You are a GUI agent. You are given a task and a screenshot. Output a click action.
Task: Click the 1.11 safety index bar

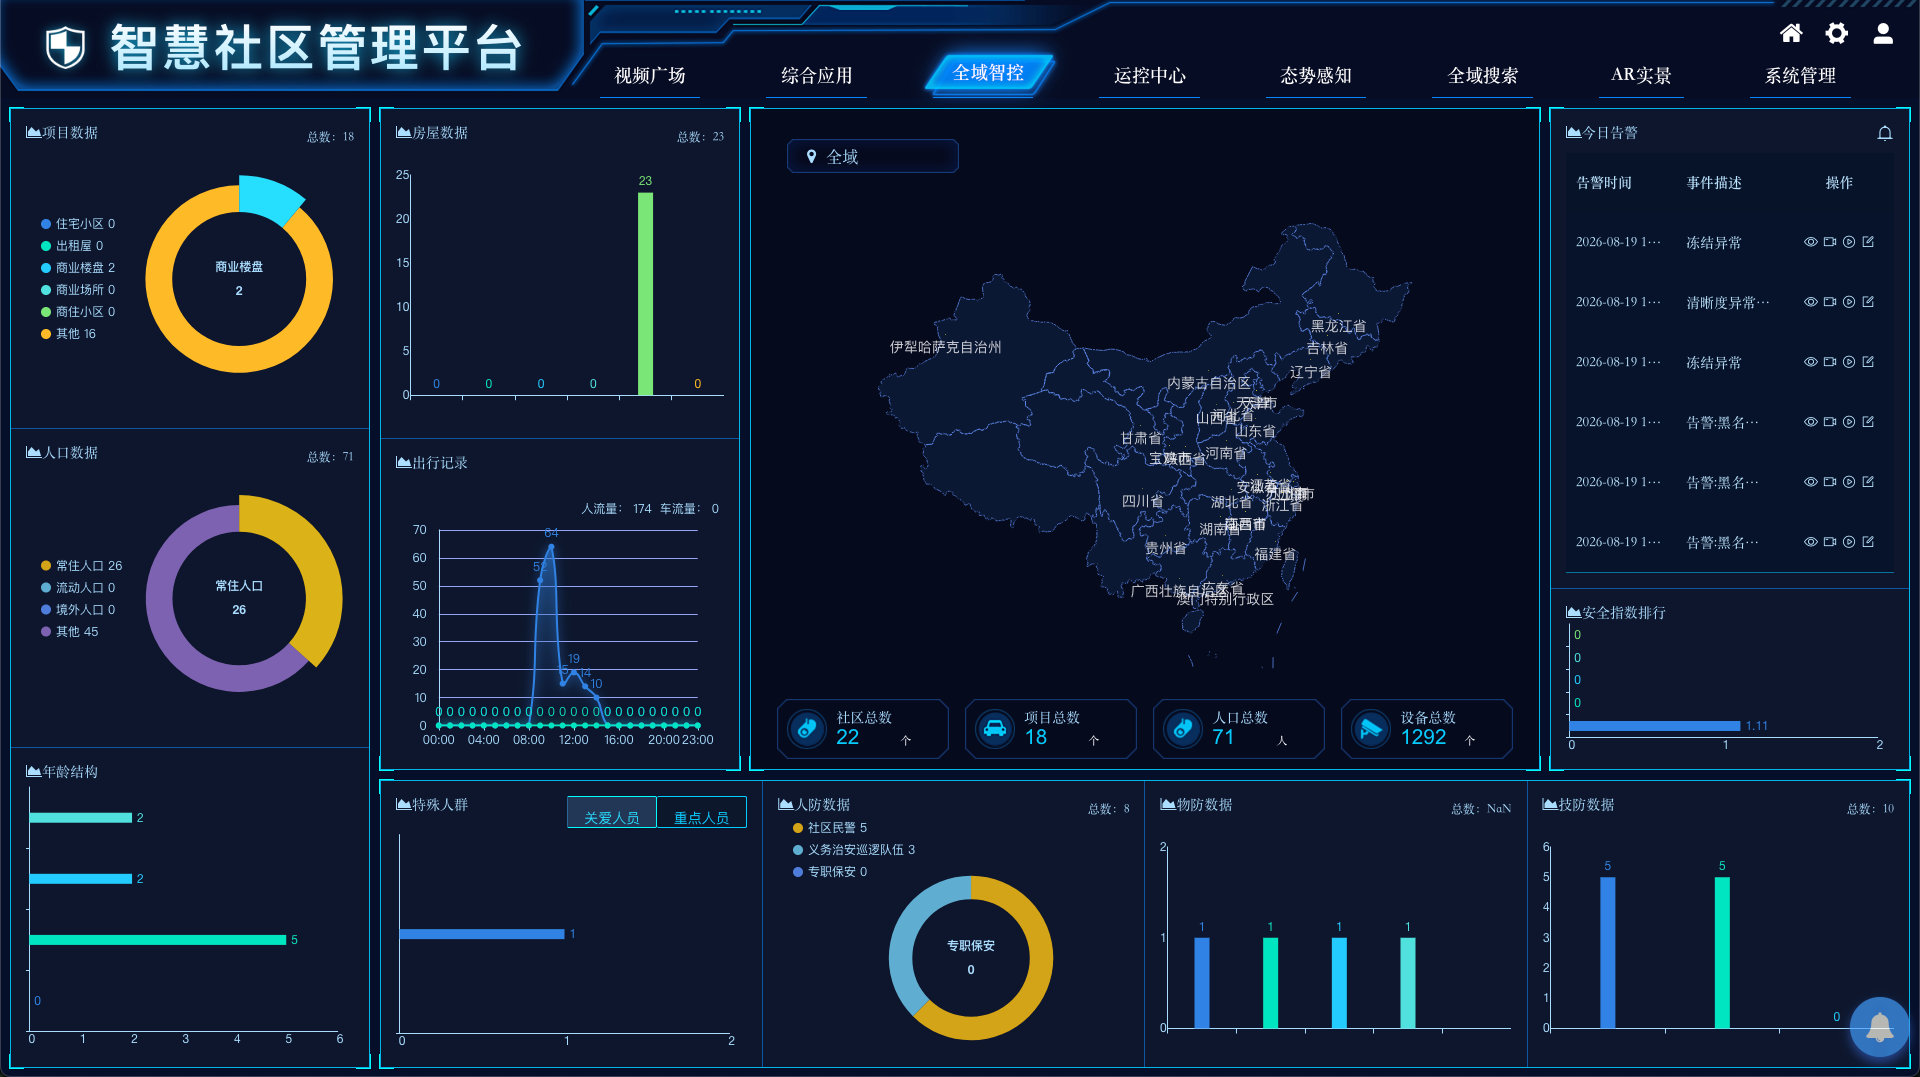coord(1655,726)
